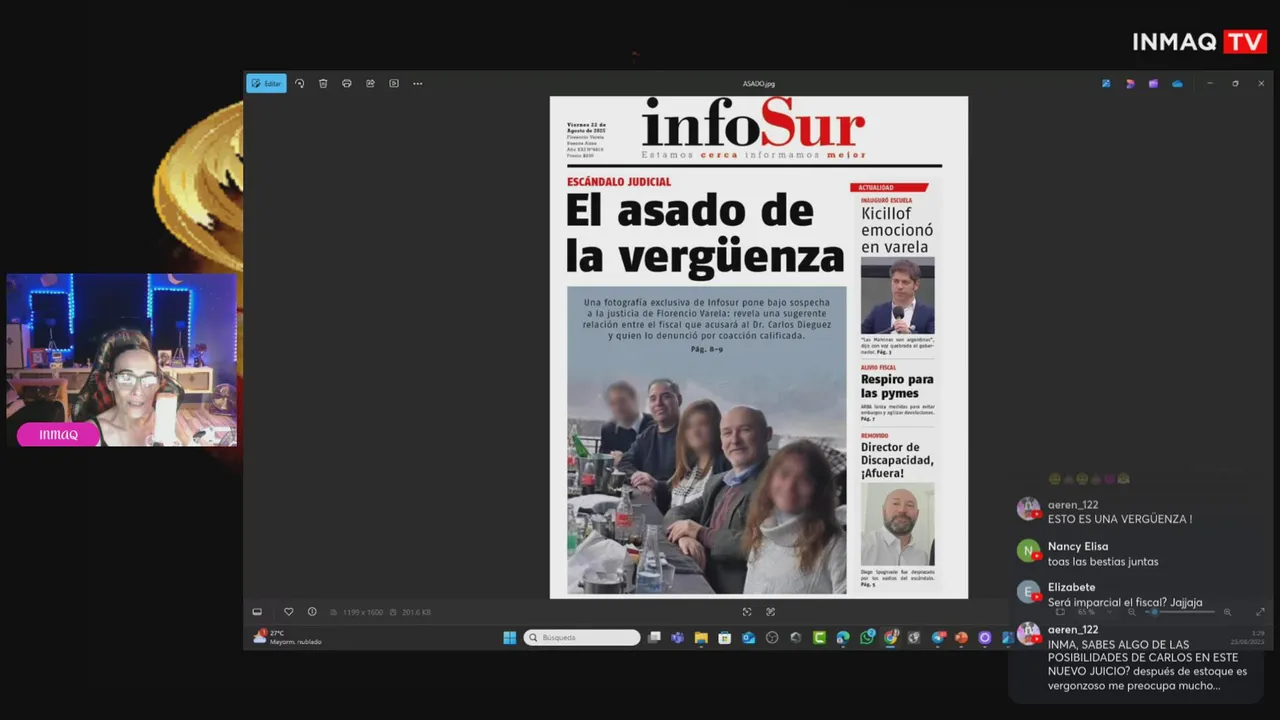1280x720 pixels.
Task: Open the Editar image editor
Action: [266, 83]
